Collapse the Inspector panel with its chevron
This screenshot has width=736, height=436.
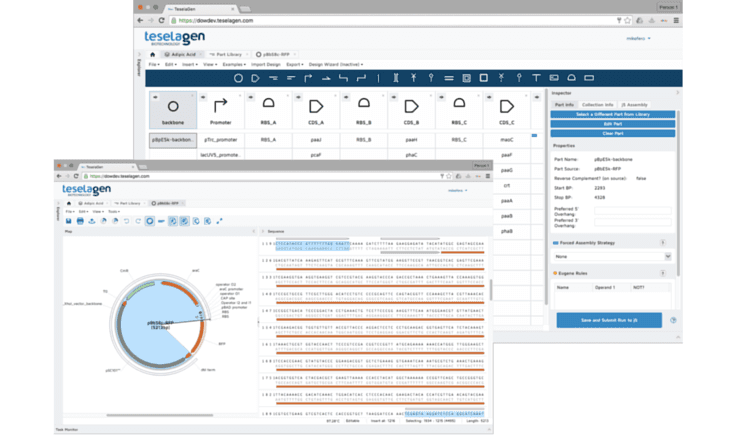coord(677,93)
